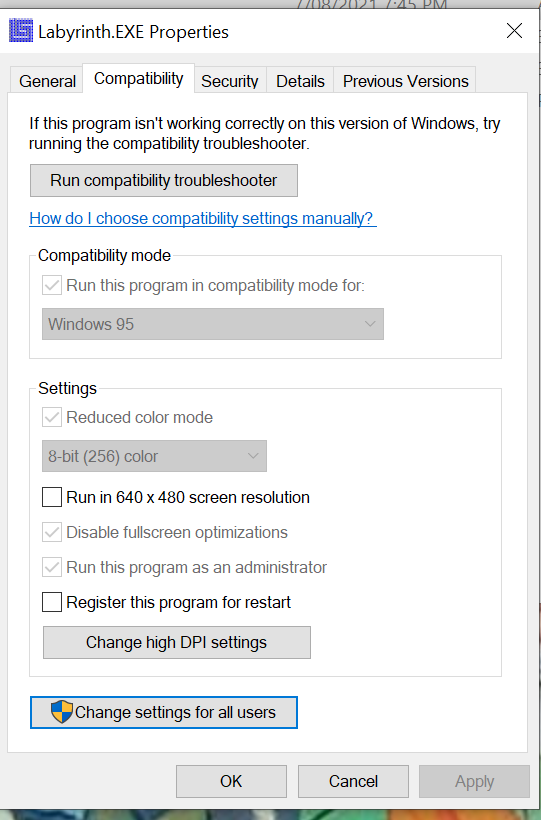This screenshot has width=541, height=820.
Task: Toggle Run this program as an administrator
Action: (52, 567)
